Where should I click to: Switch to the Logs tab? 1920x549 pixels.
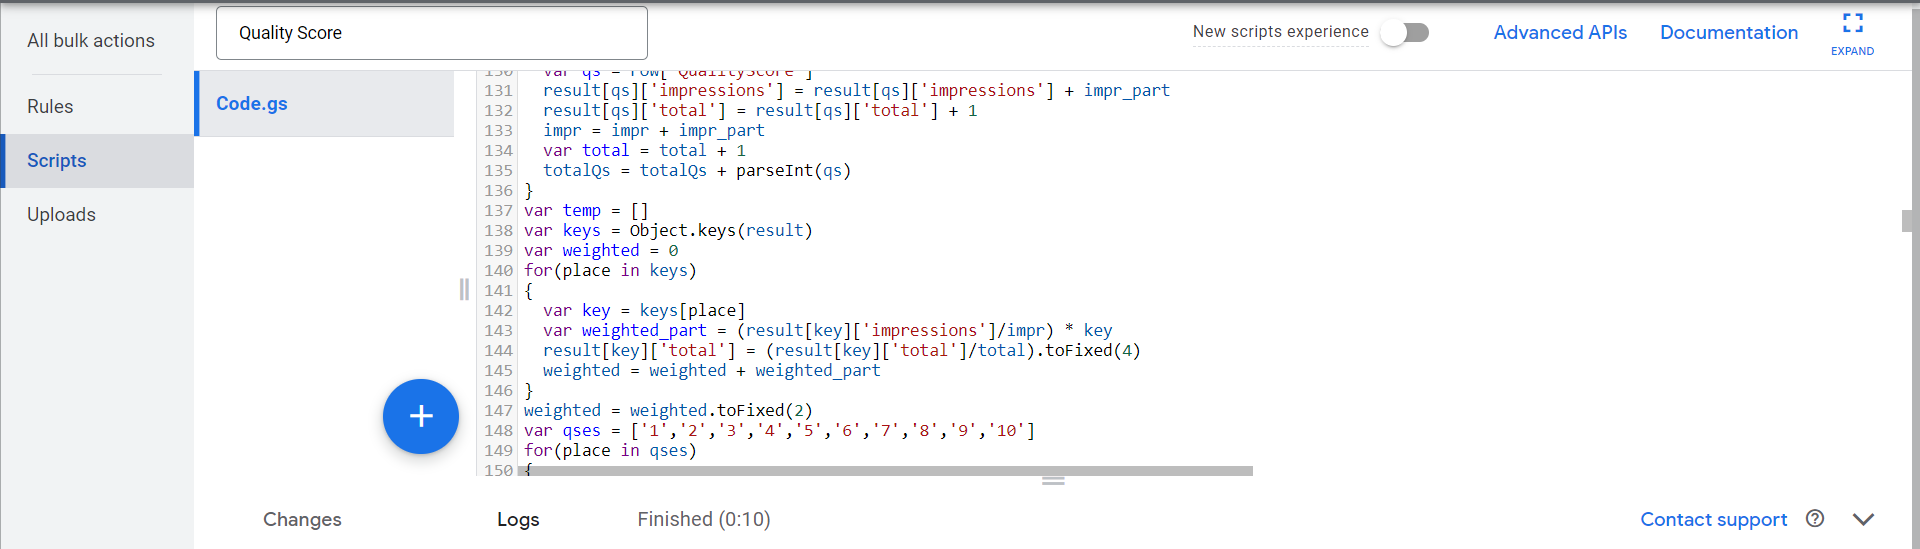pos(518,519)
